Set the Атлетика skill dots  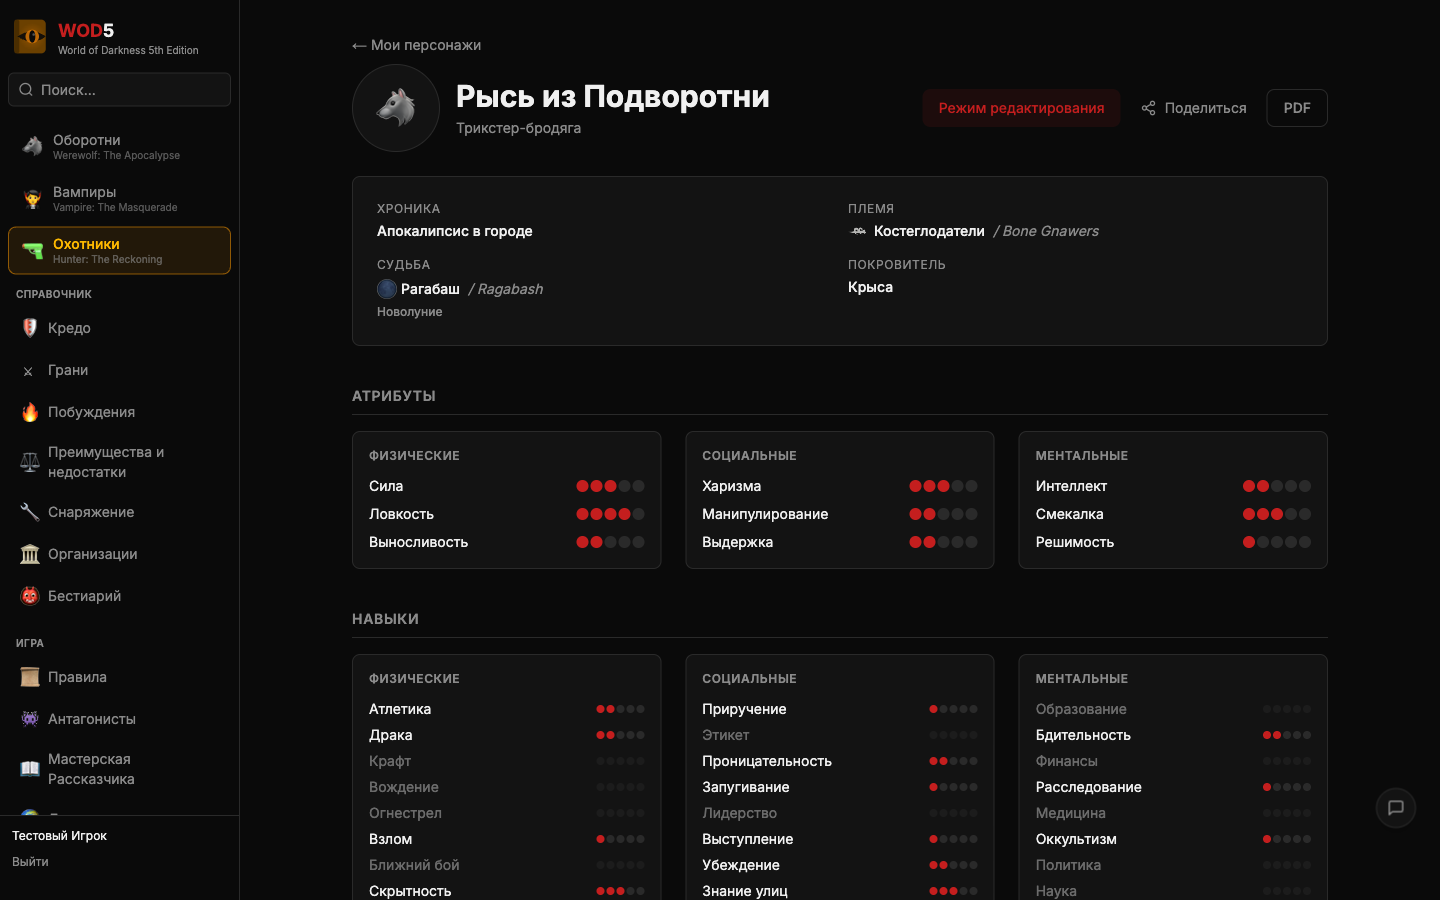point(620,709)
